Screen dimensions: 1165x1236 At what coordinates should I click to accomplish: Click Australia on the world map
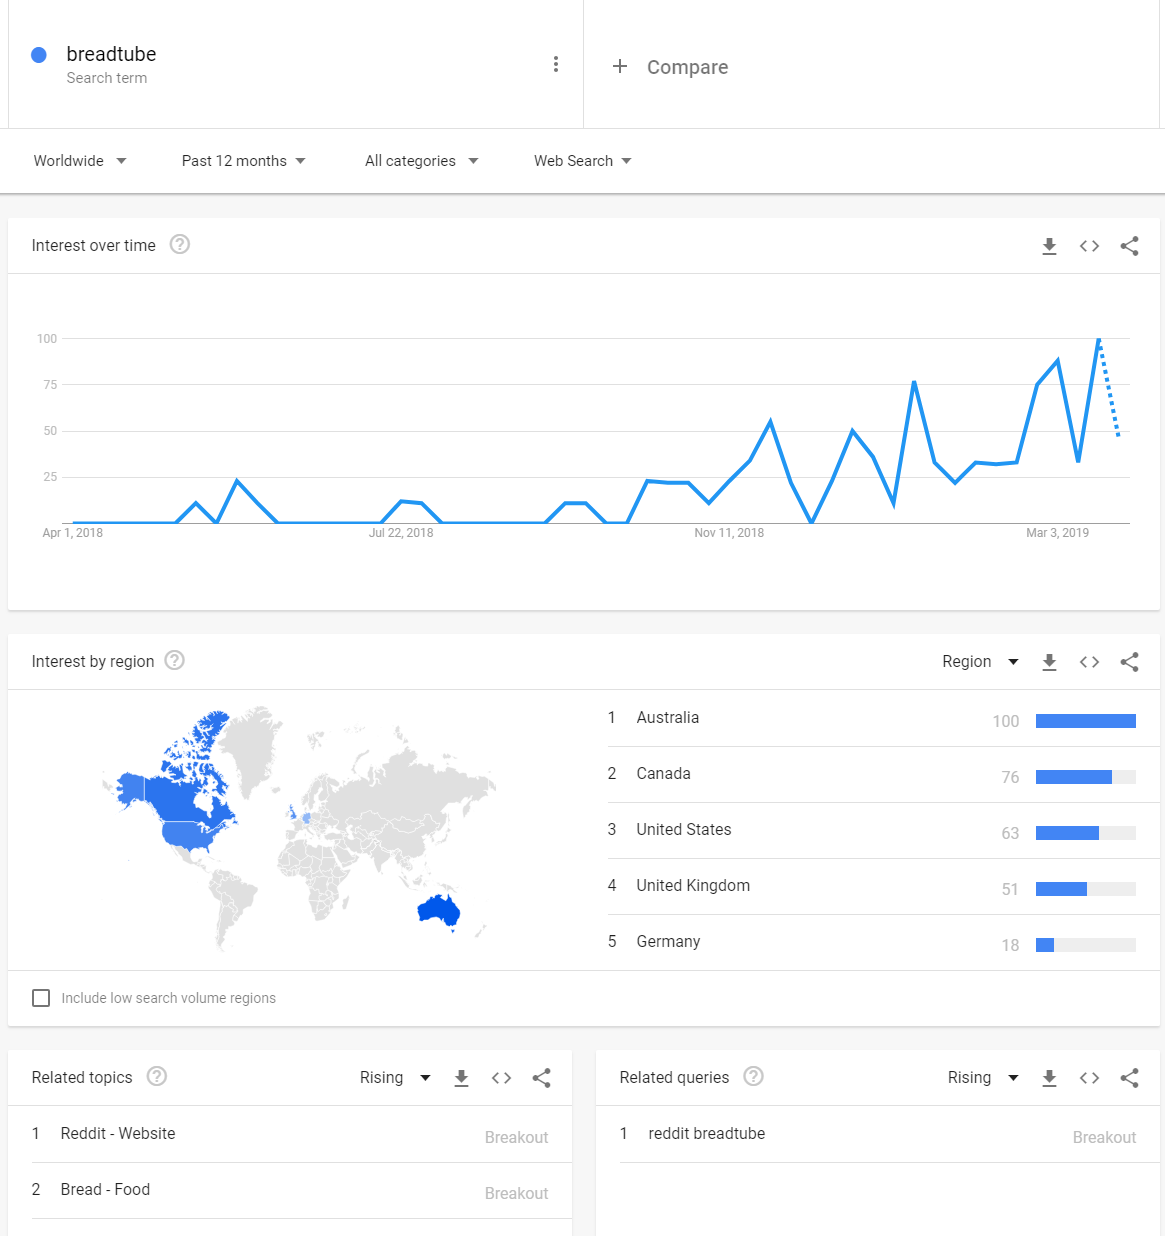438,911
